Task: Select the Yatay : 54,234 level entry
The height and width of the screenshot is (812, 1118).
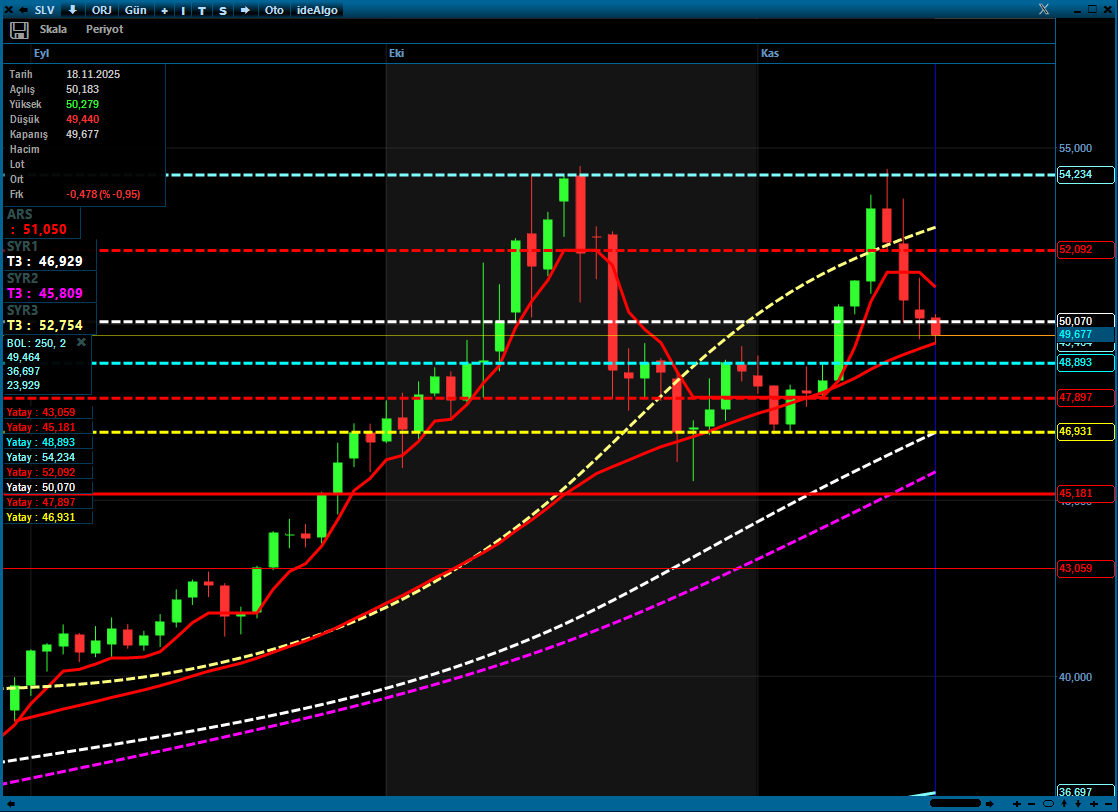Action: point(48,457)
